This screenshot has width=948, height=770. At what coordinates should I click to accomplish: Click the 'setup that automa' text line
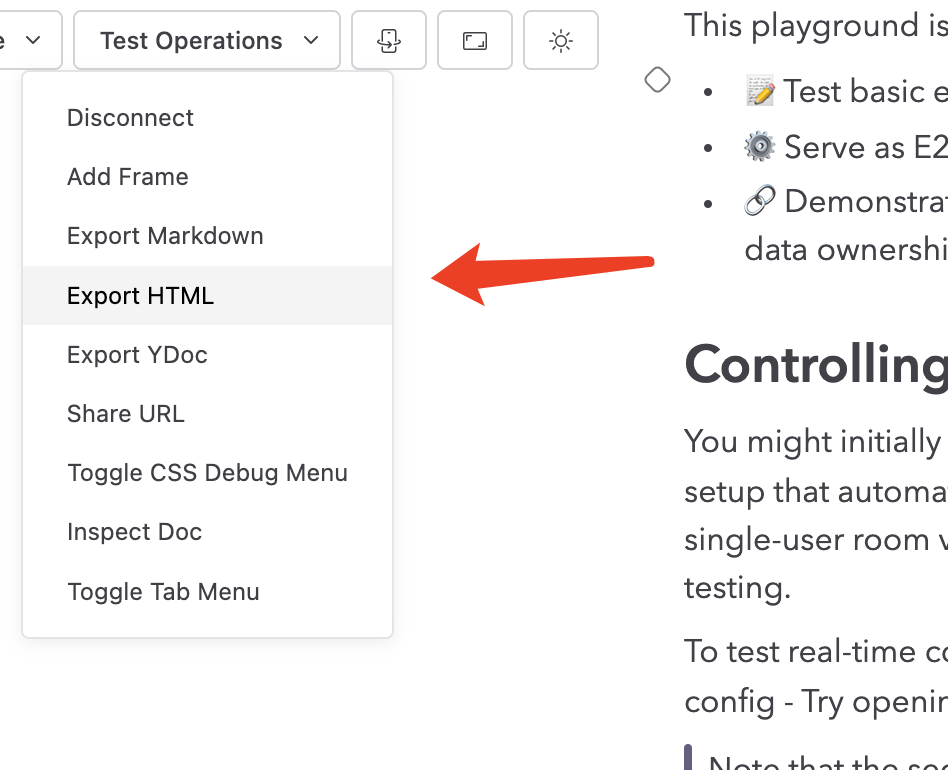(816, 491)
